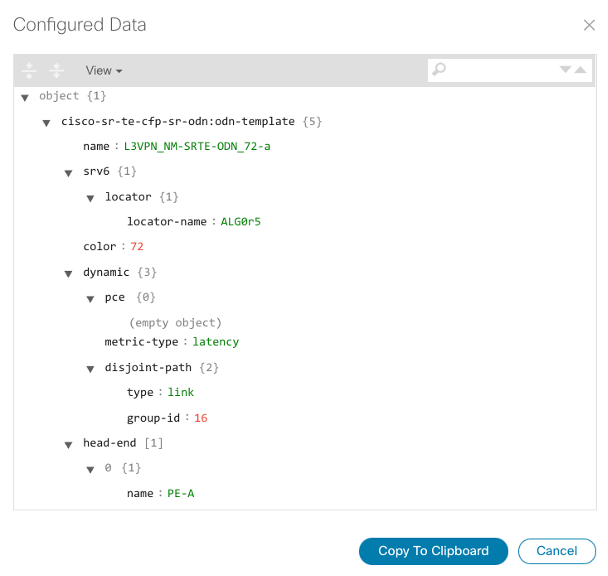Viewport: 608px width, 576px height.
Task: Collapse the srv6 node
Action: [x=69, y=172]
